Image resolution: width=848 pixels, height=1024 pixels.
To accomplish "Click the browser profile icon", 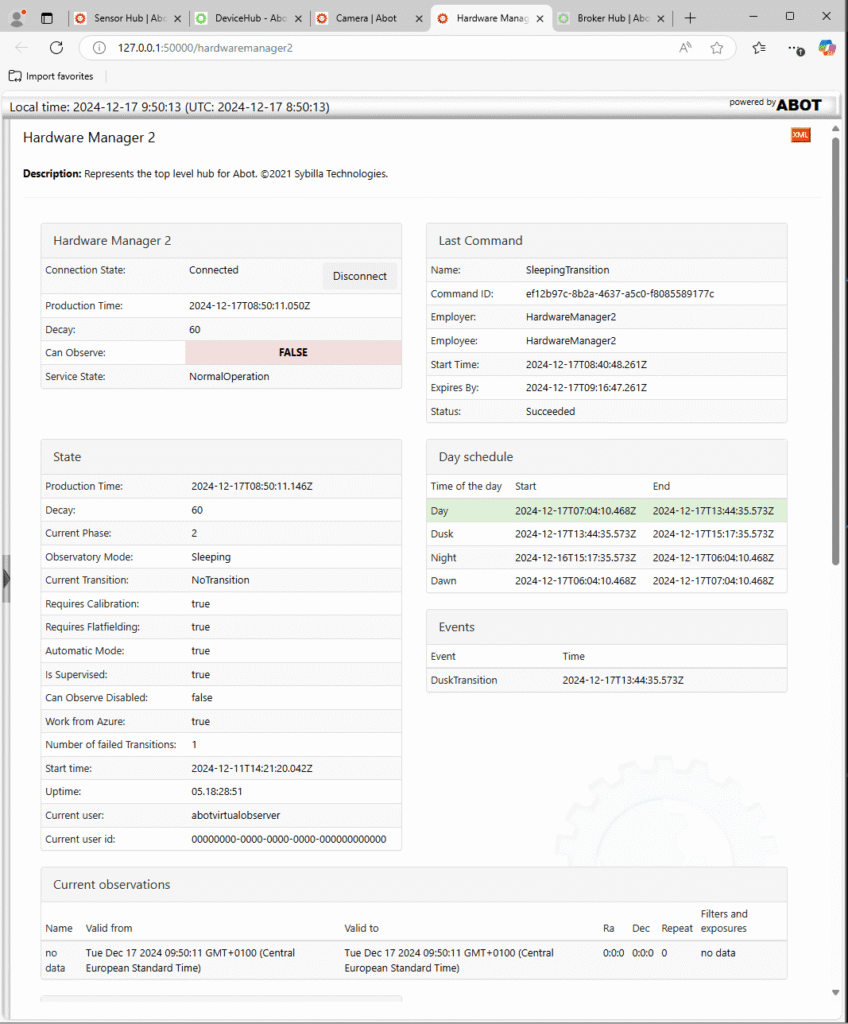I will 18,18.
